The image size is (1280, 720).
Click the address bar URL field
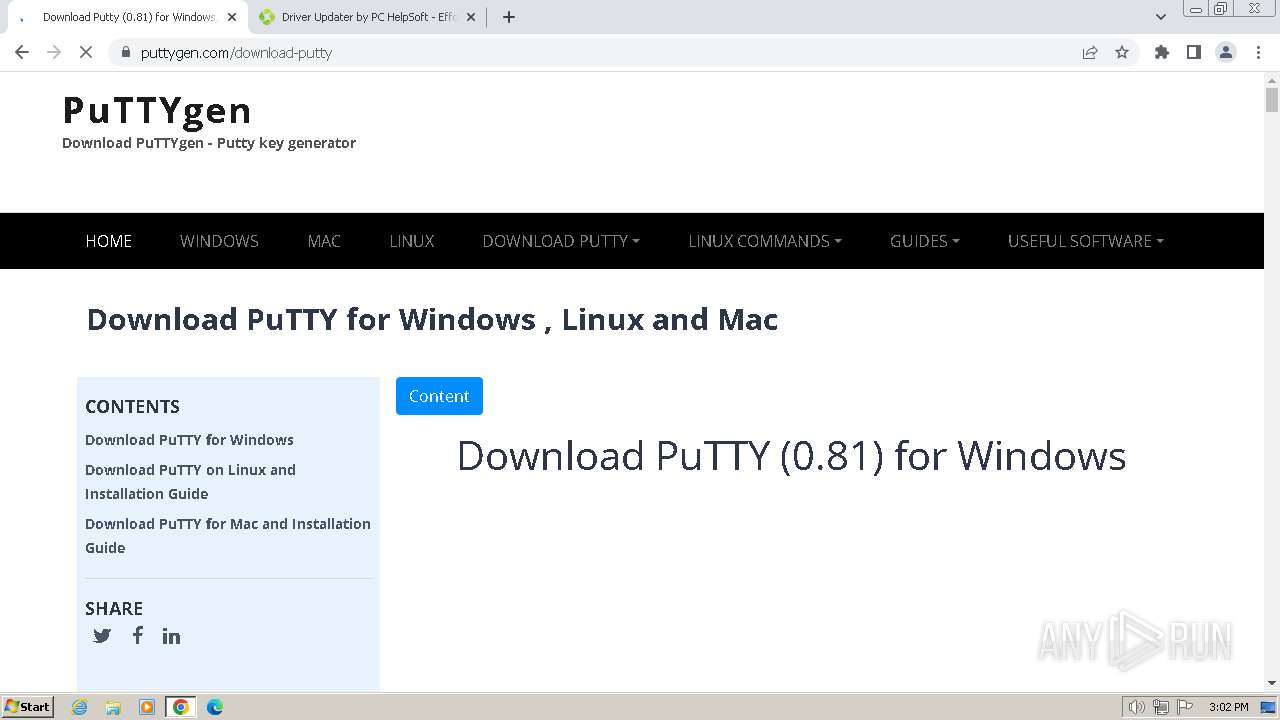[x=600, y=52]
